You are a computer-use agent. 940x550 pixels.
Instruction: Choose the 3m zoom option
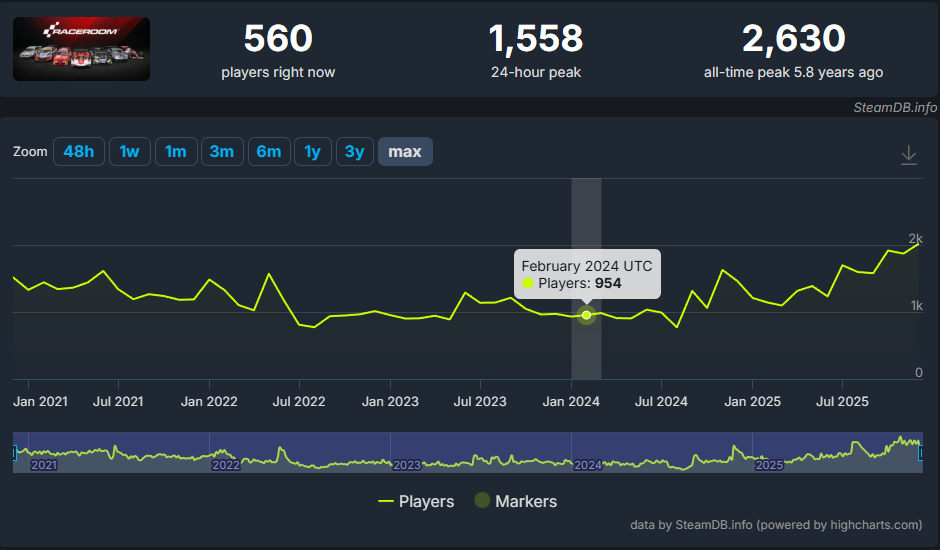[221, 152]
